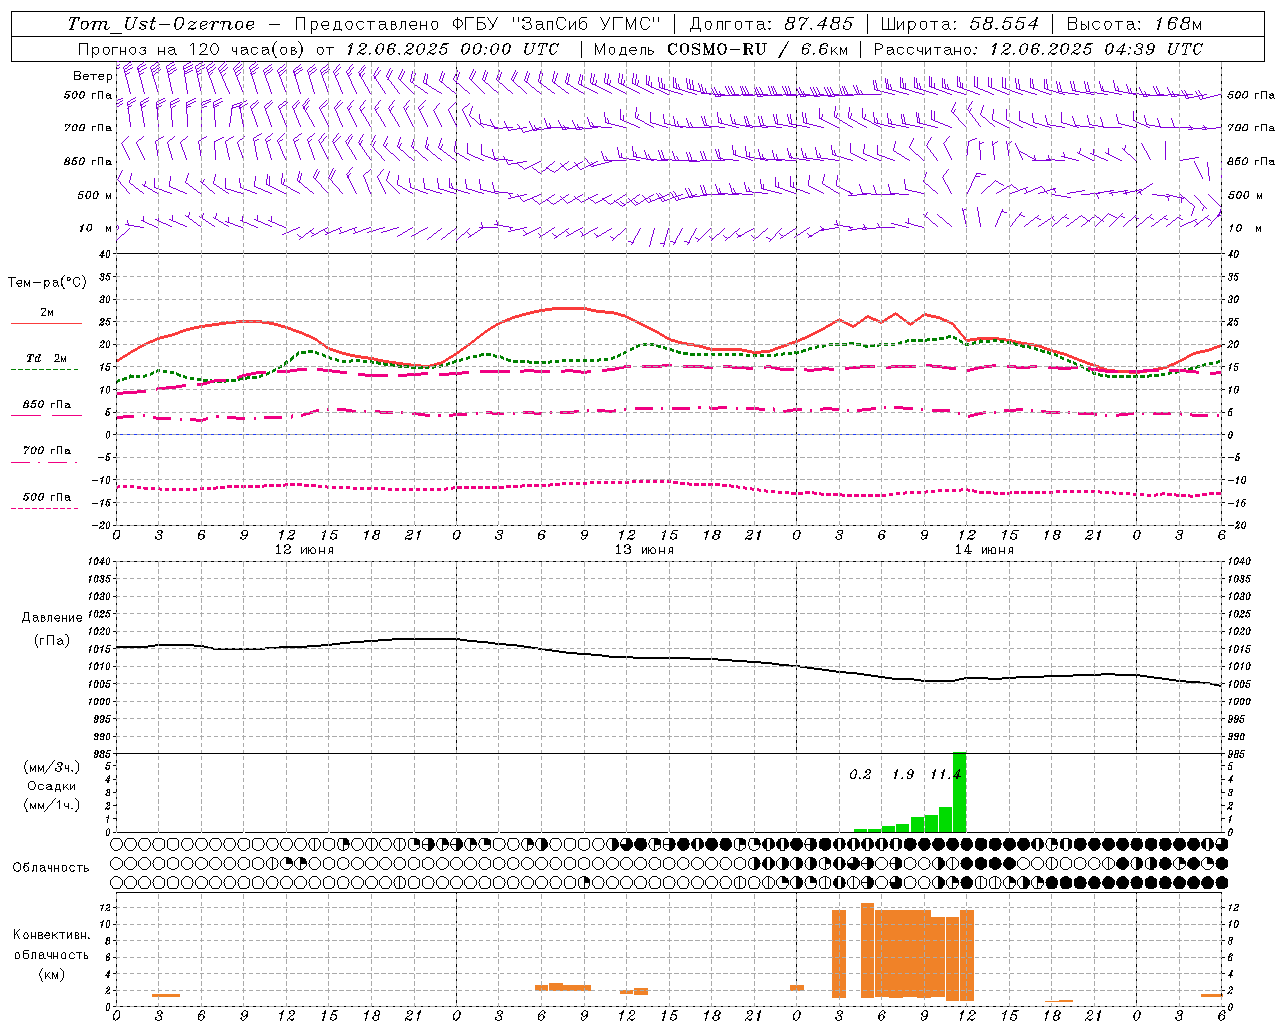
Task: Click the 850 гПа temperature legend entry
Action: point(47,405)
